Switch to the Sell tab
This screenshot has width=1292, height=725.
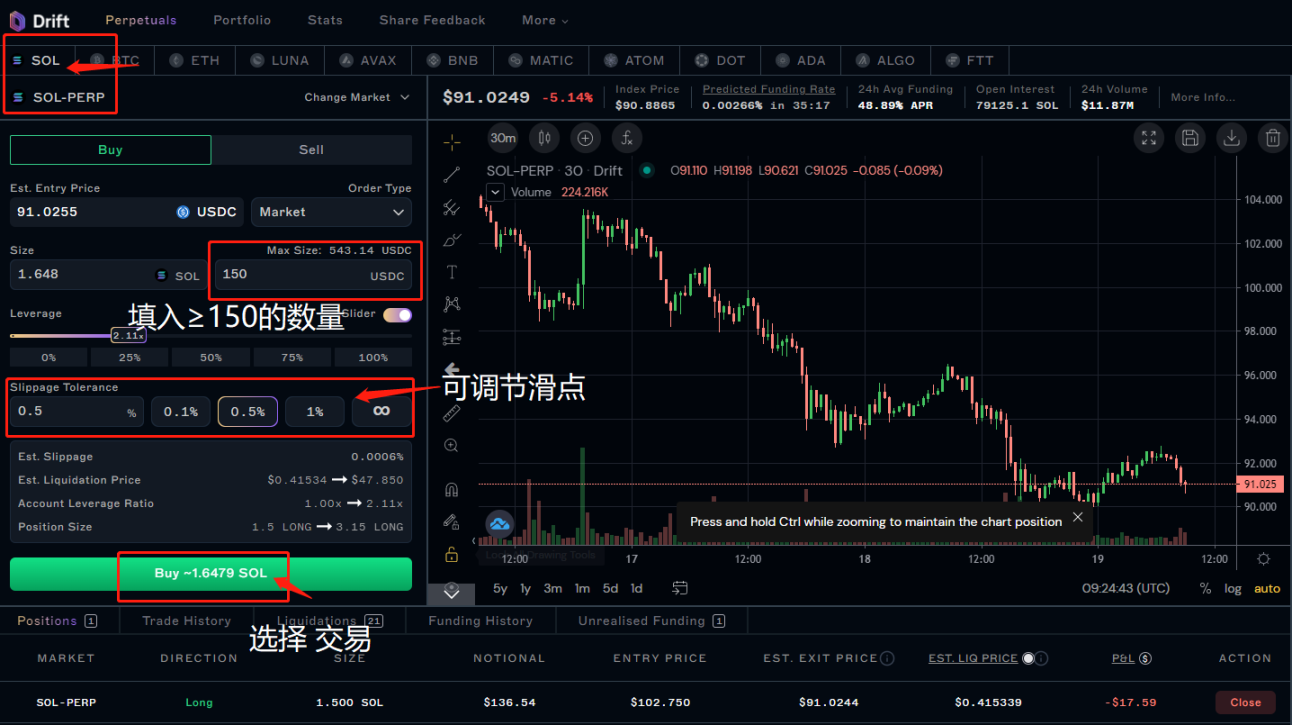click(x=311, y=150)
